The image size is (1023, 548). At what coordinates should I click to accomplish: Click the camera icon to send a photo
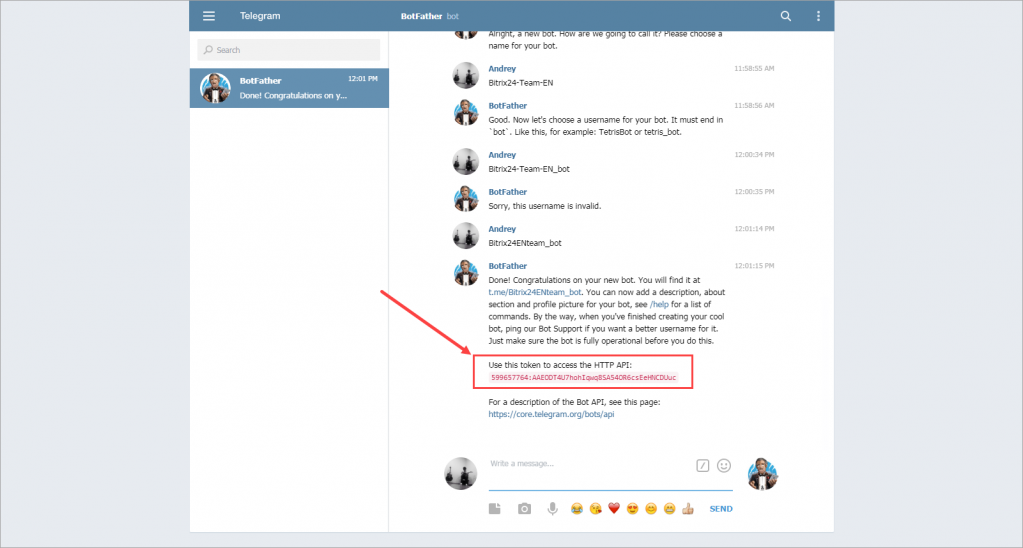click(524, 509)
